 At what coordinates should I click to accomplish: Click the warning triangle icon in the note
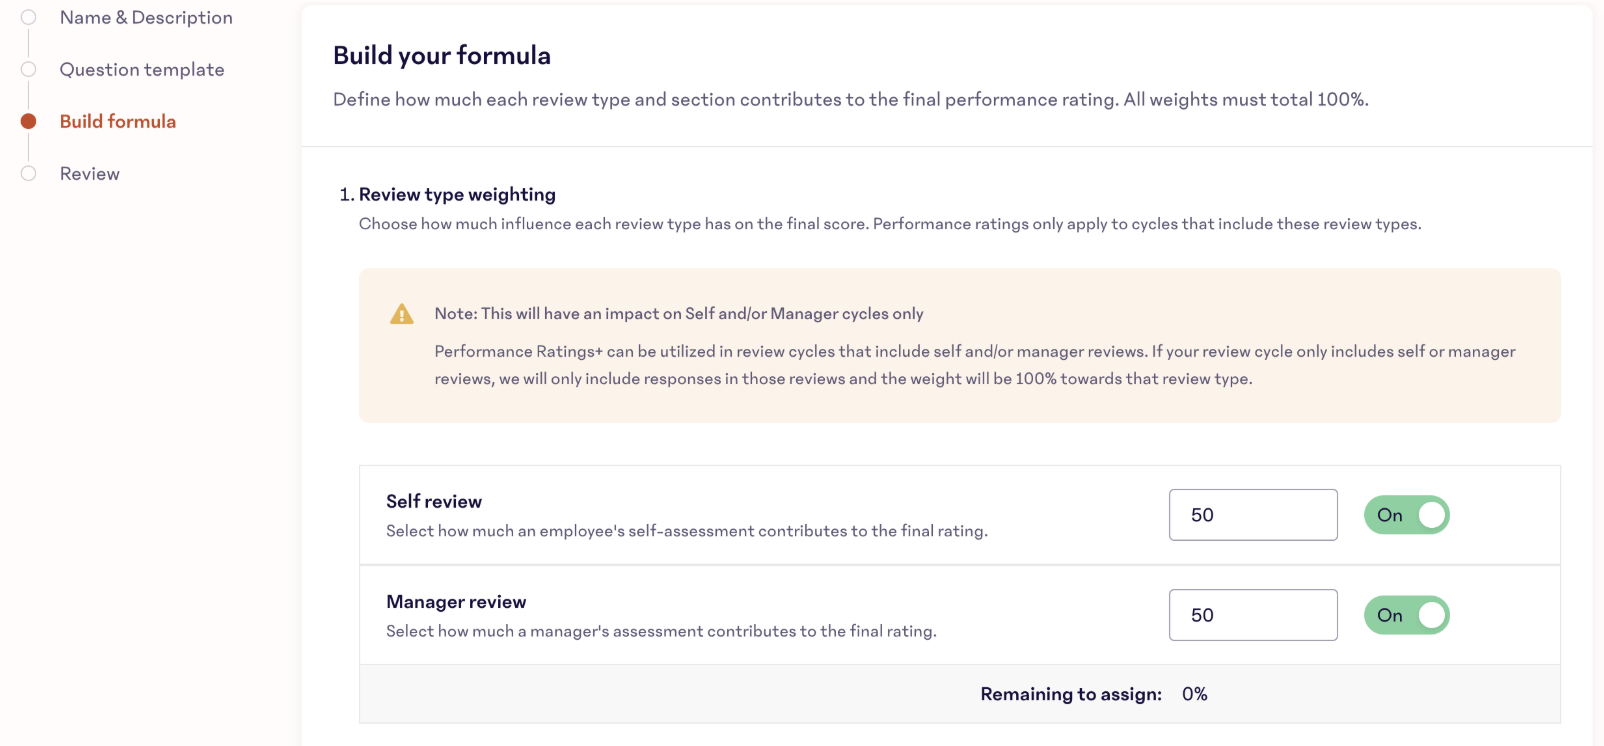click(x=402, y=314)
